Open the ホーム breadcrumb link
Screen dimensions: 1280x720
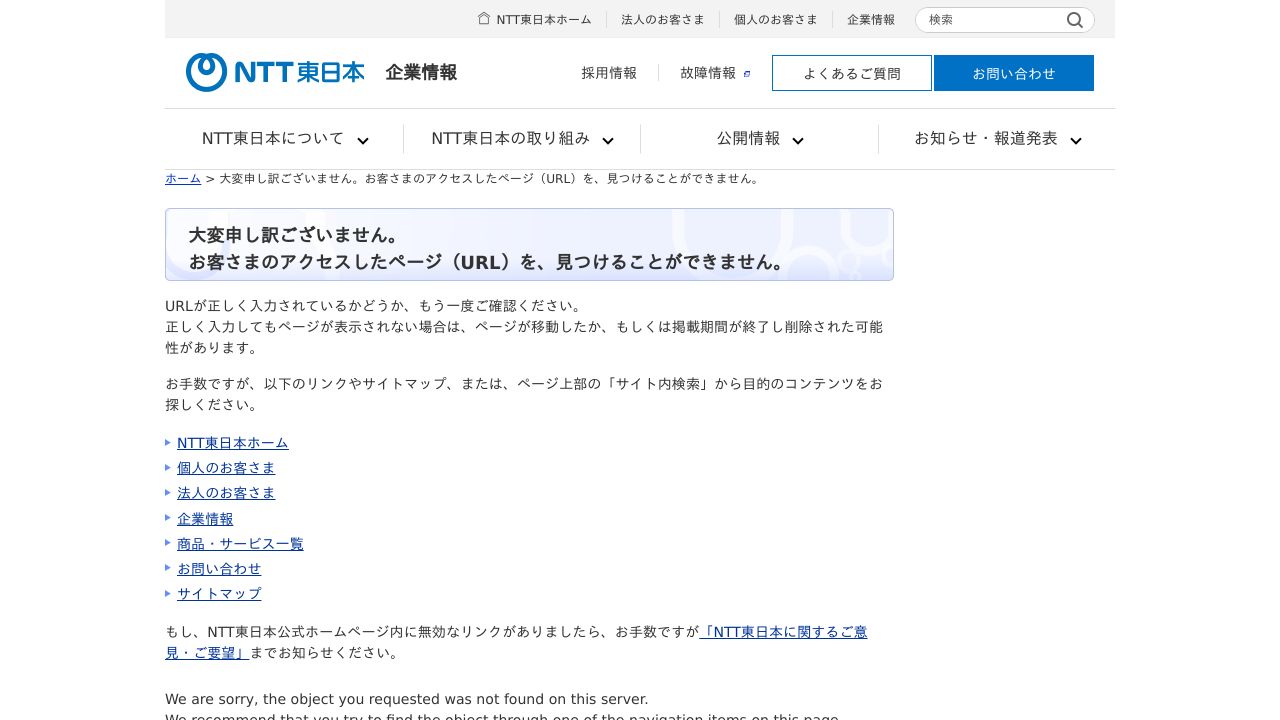[x=183, y=178]
